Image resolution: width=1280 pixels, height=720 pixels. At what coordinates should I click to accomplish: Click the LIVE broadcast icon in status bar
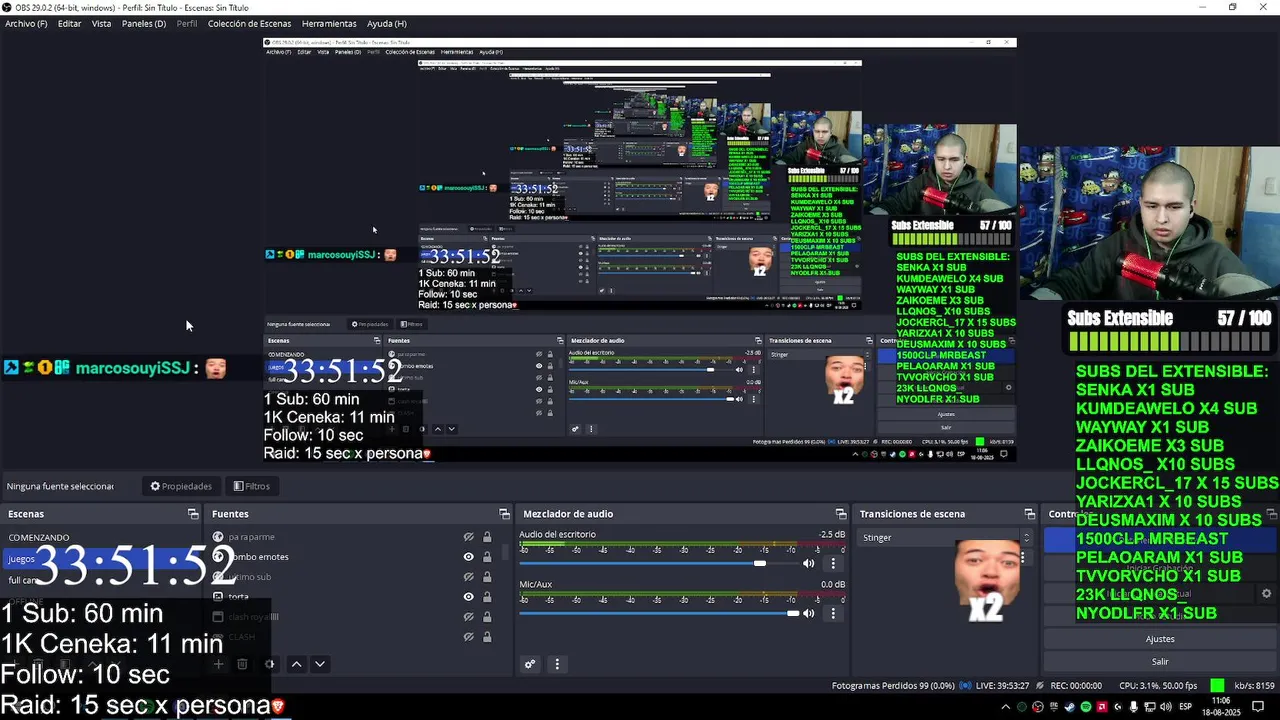pyautogui.click(x=965, y=686)
